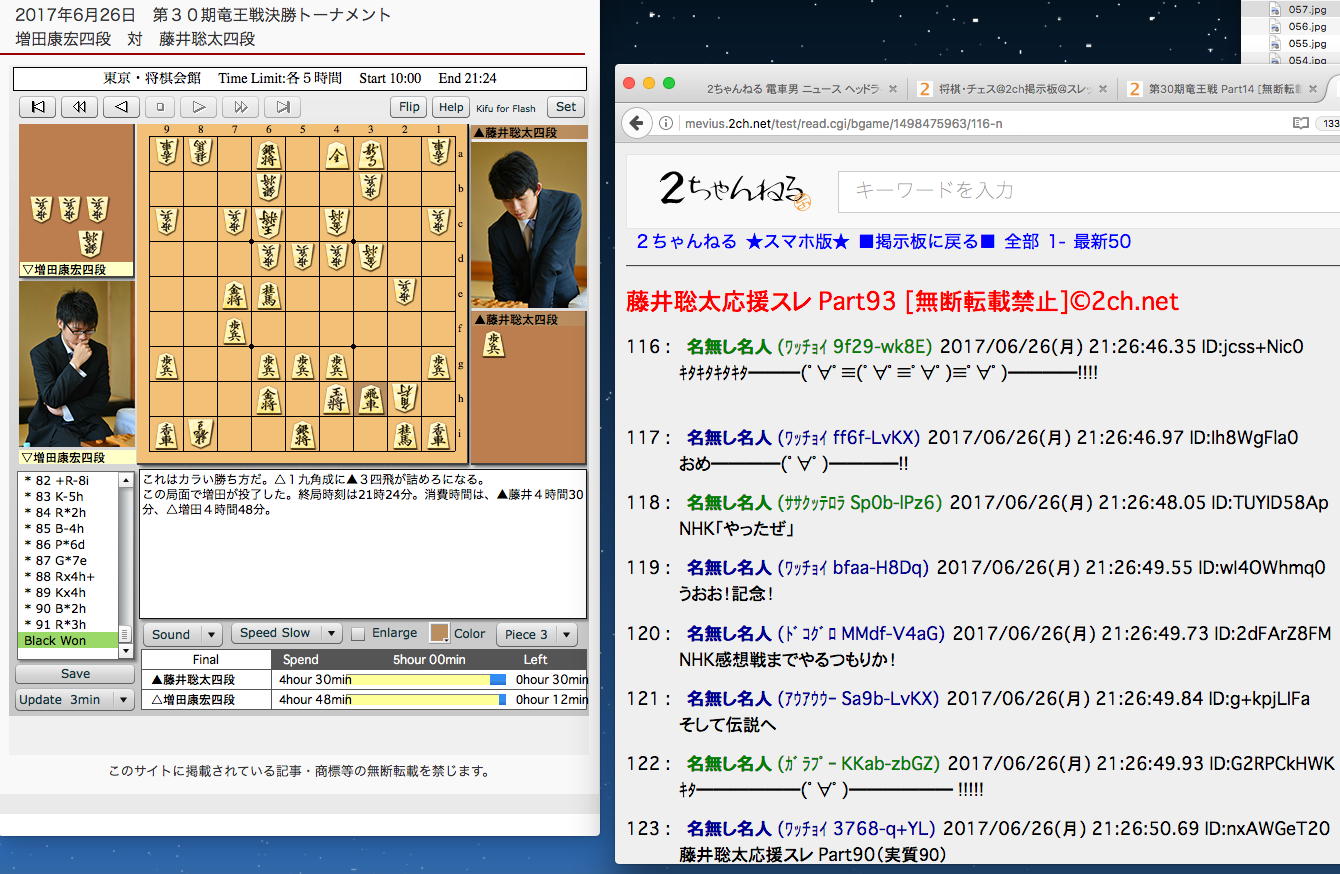Click the fast rewind double-arrow button
This screenshot has height=874, width=1340.
[x=79, y=107]
